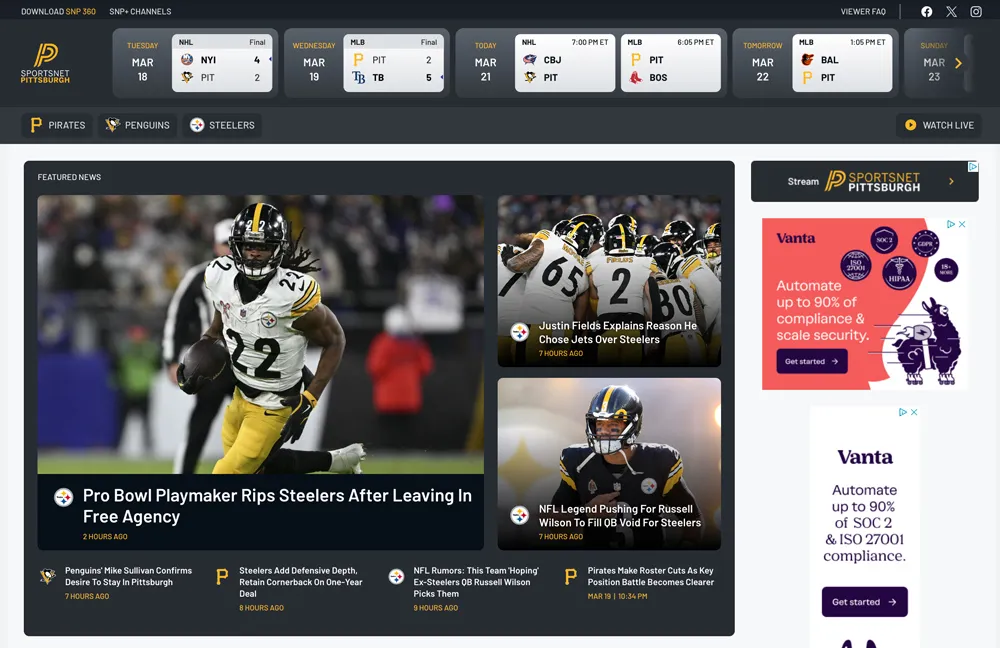The width and height of the screenshot is (1000, 648).
Task: Open the Facebook page icon
Action: pos(926,12)
